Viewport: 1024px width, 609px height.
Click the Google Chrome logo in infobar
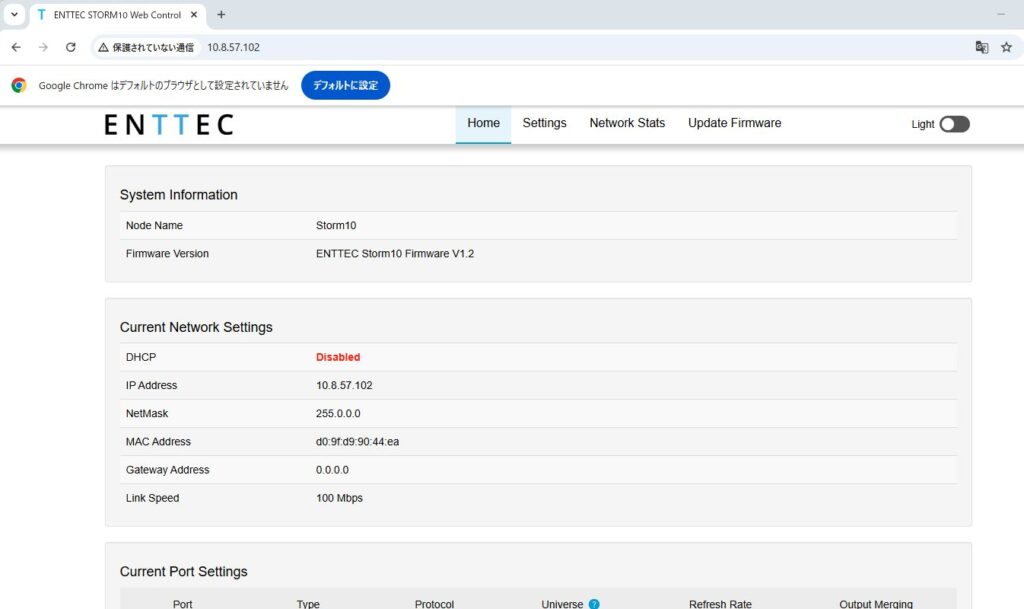click(19, 86)
